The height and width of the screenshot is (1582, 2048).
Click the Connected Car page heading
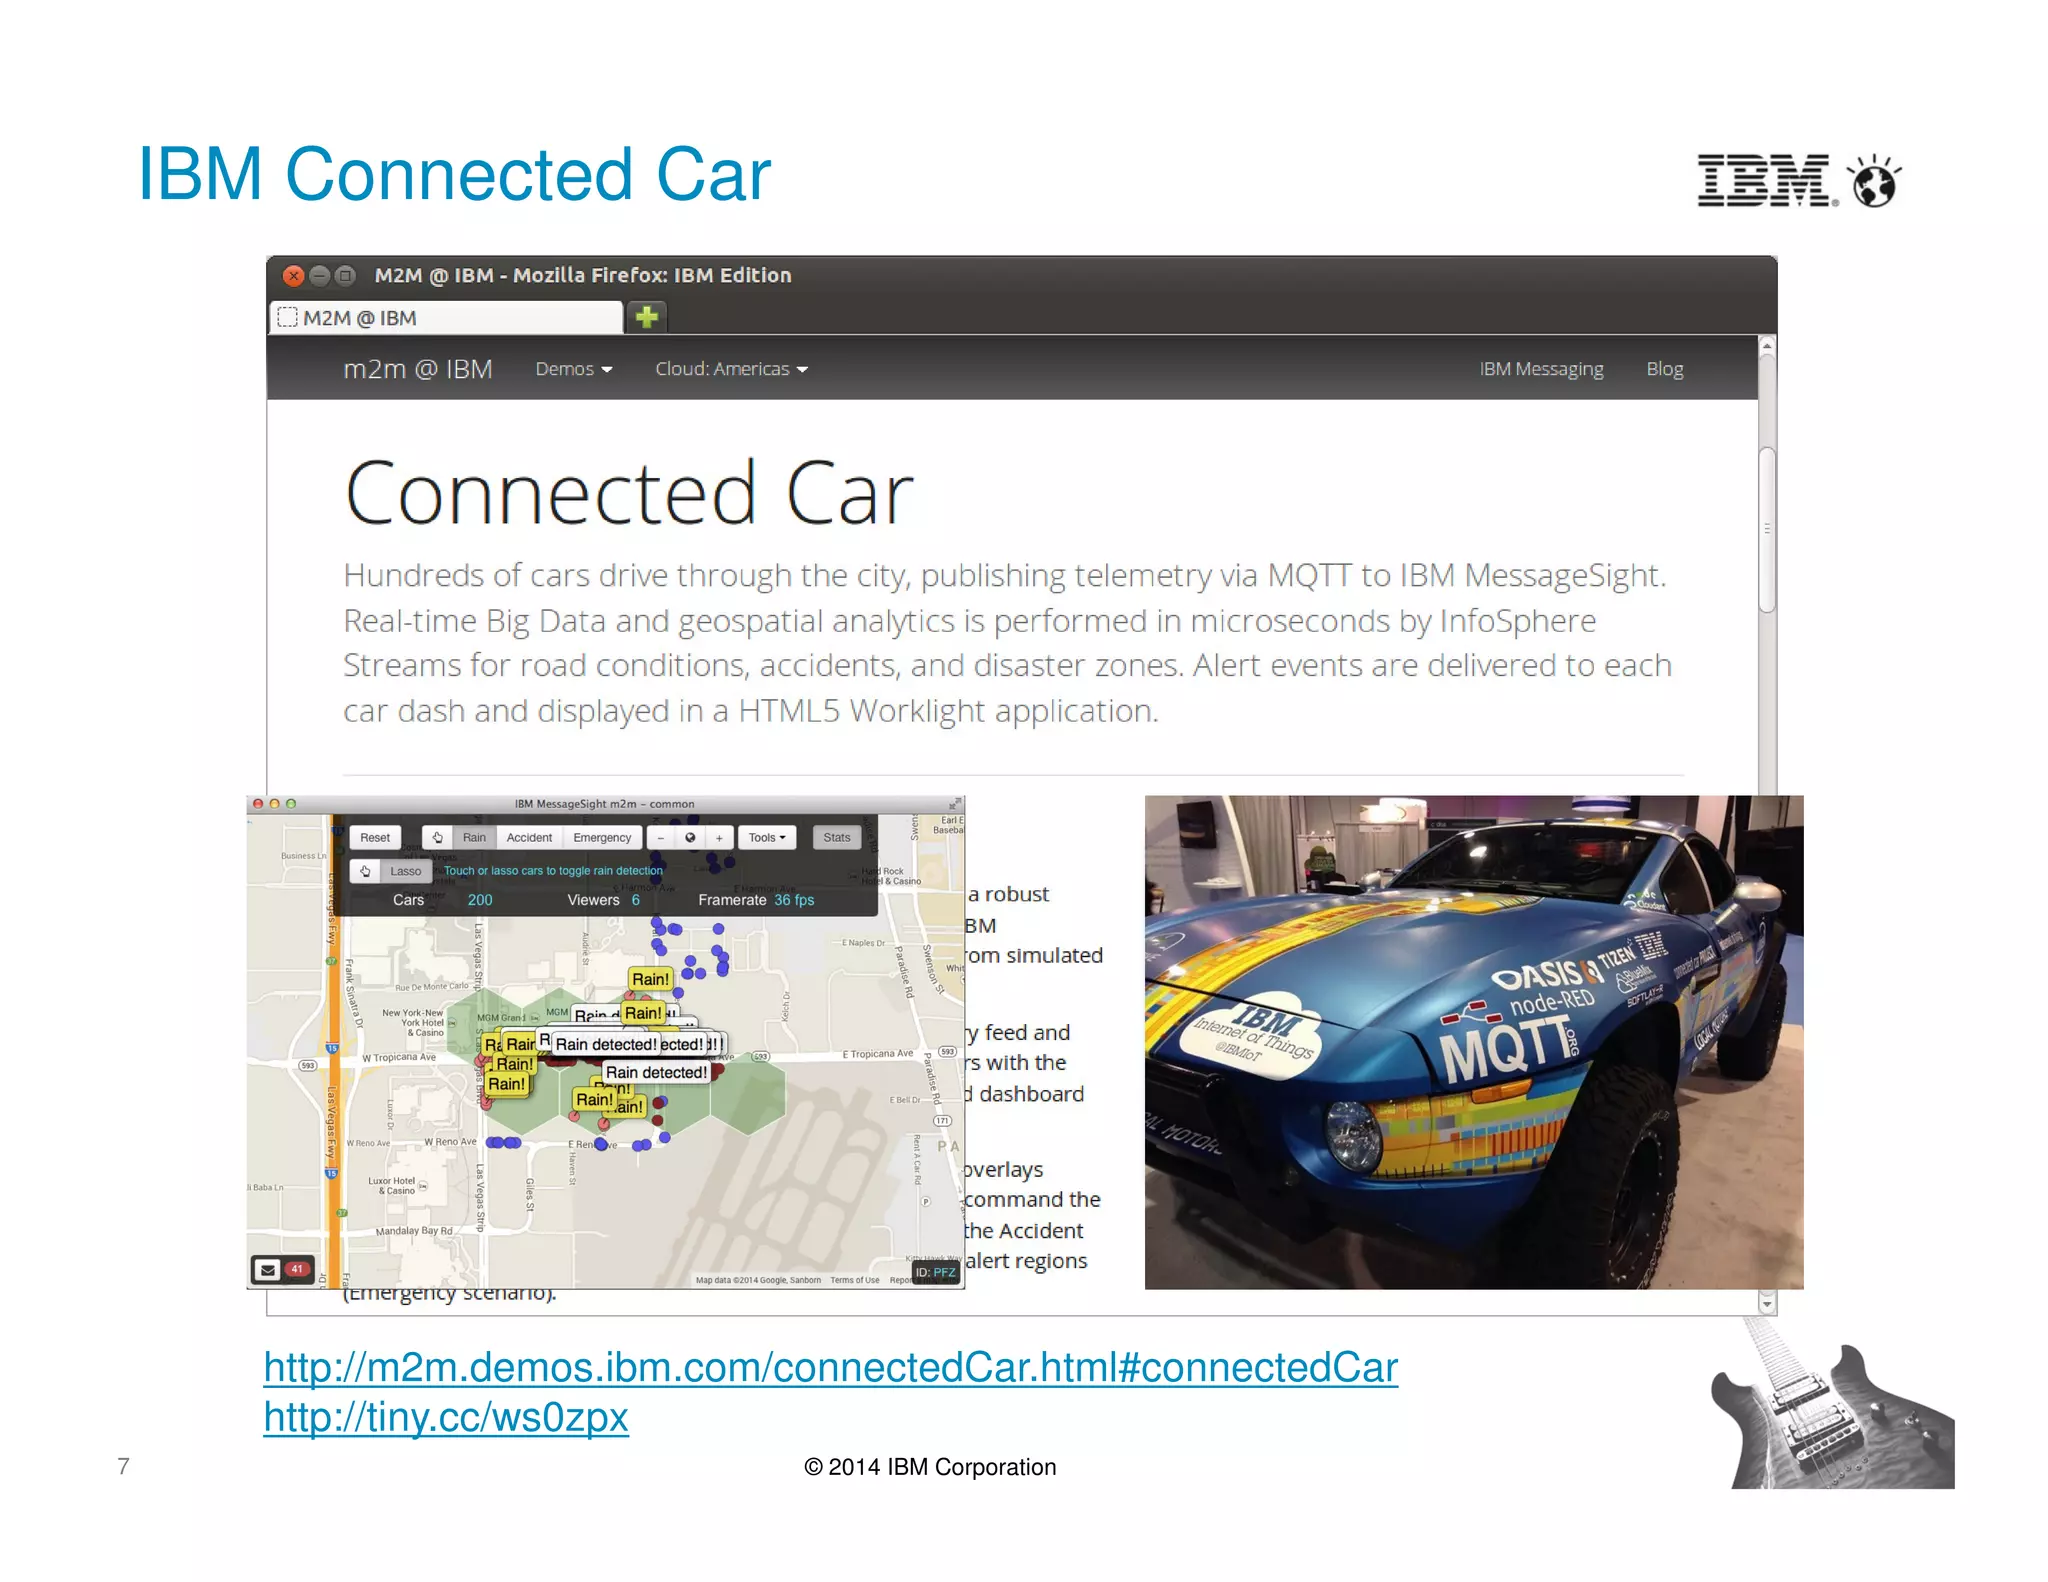coord(629,493)
